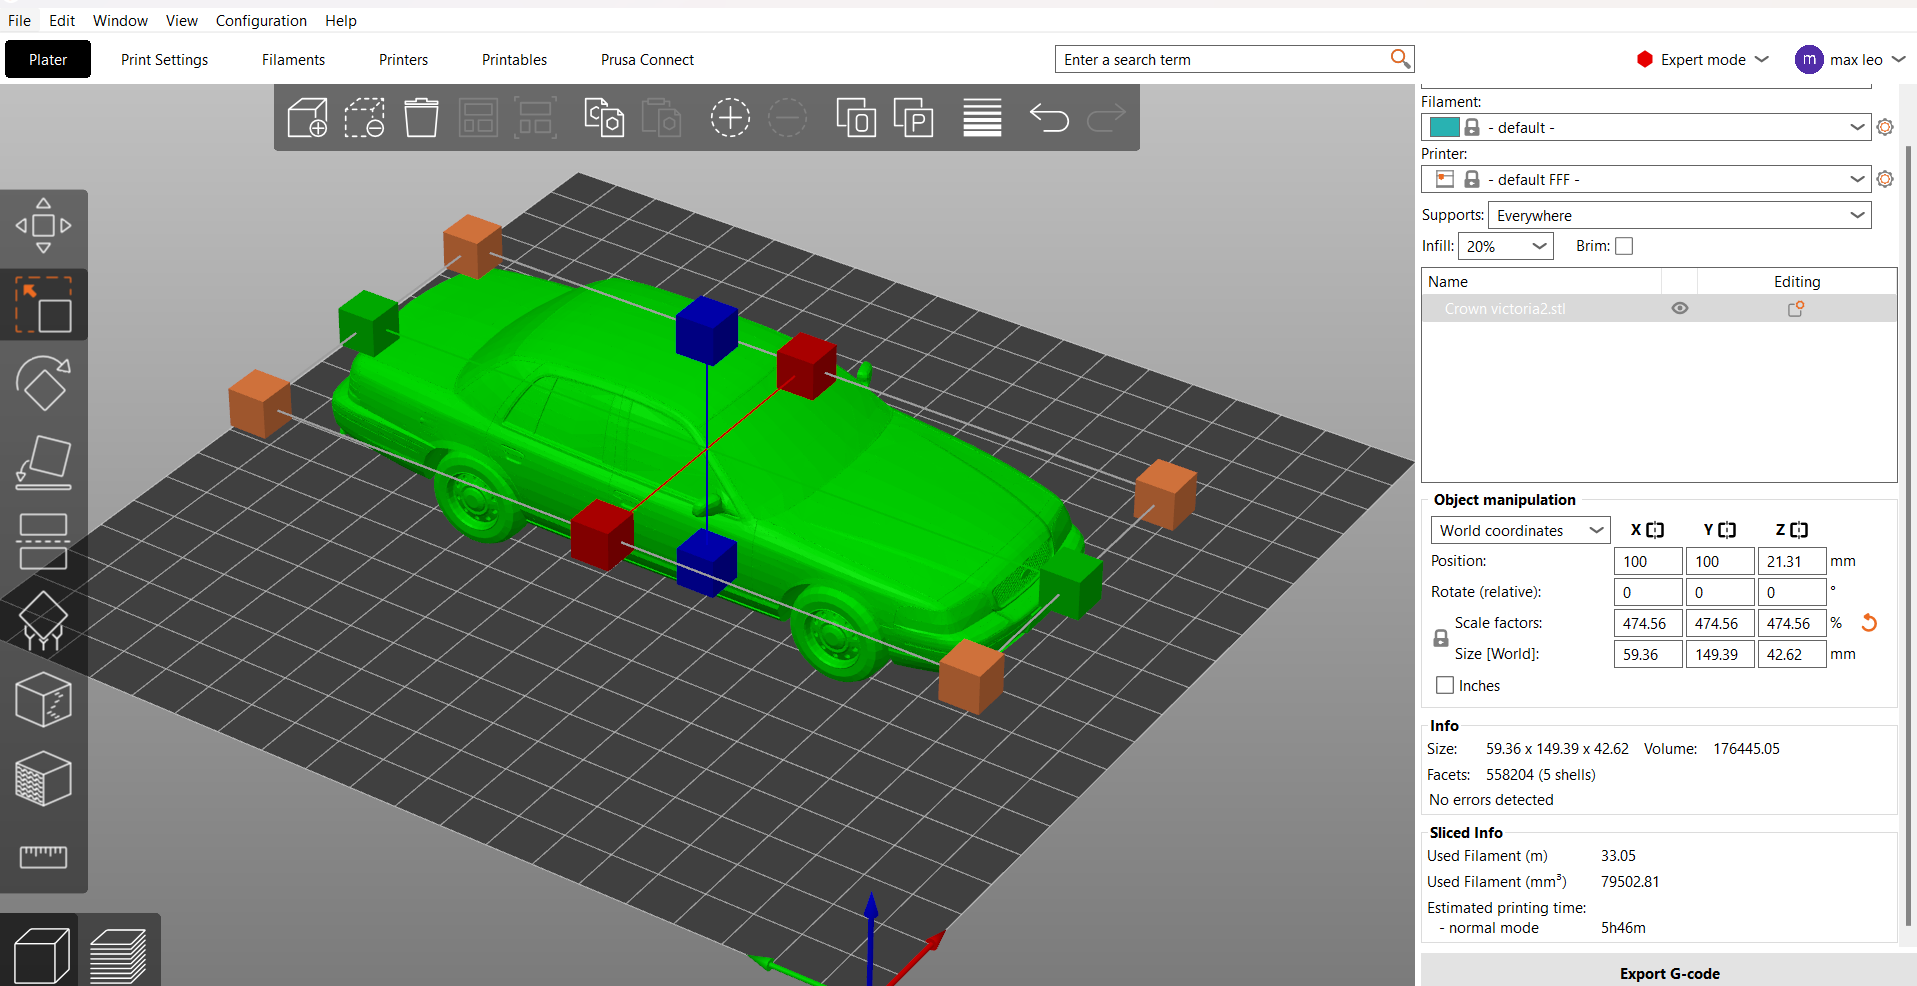Open the View menu
This screenshot has height=986, width=1917.
(181, 20)
